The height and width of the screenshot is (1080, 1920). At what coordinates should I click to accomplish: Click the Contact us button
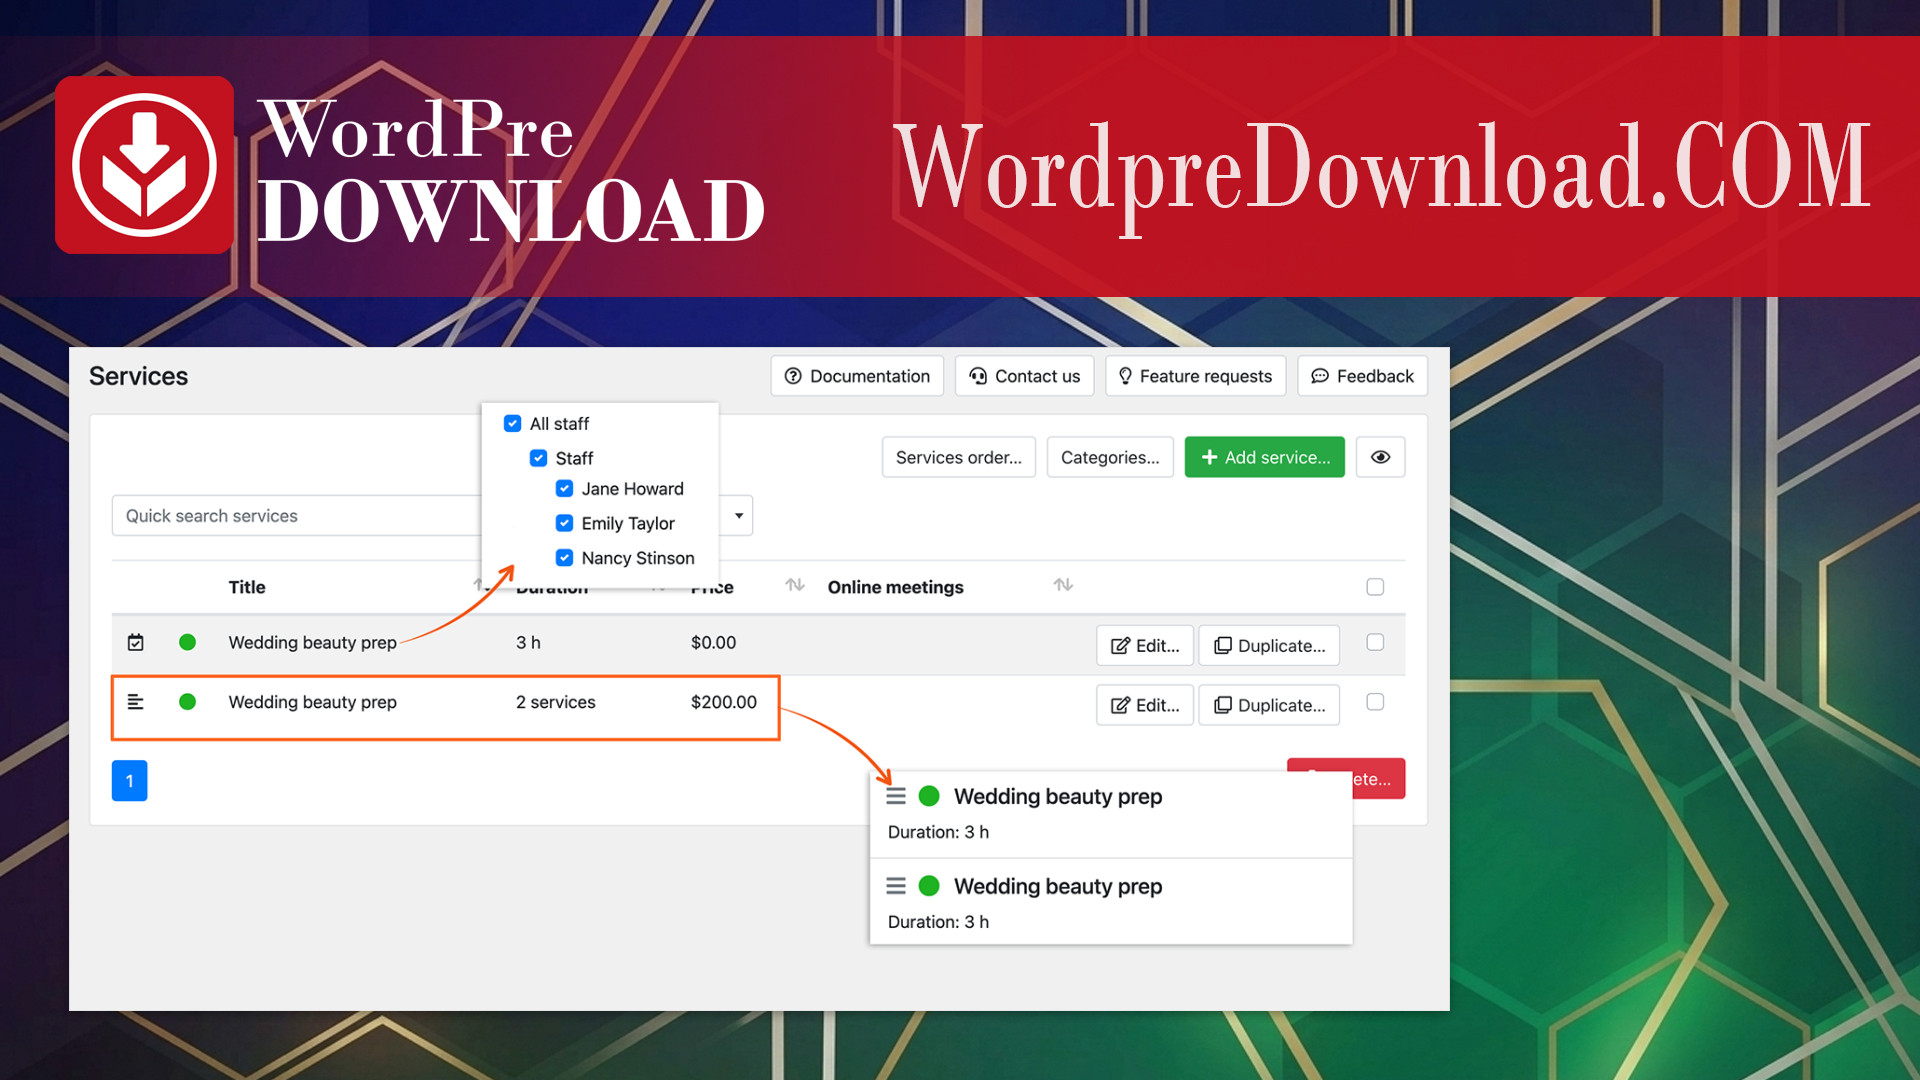point(1024,376)
